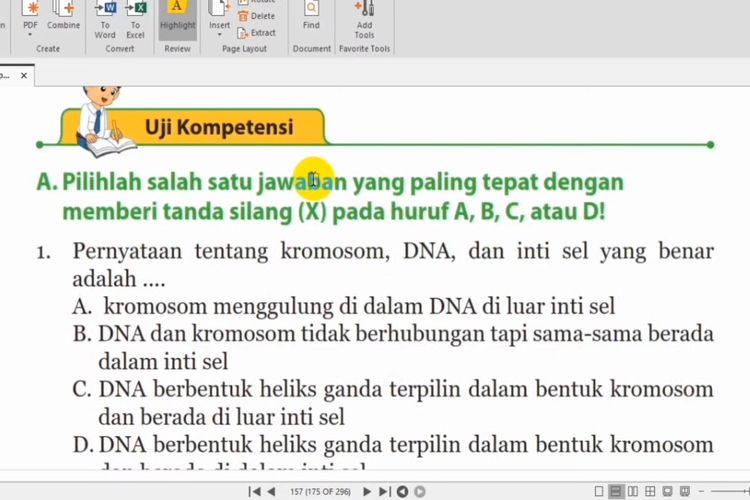Select single page view

click(x=598, y=491)
